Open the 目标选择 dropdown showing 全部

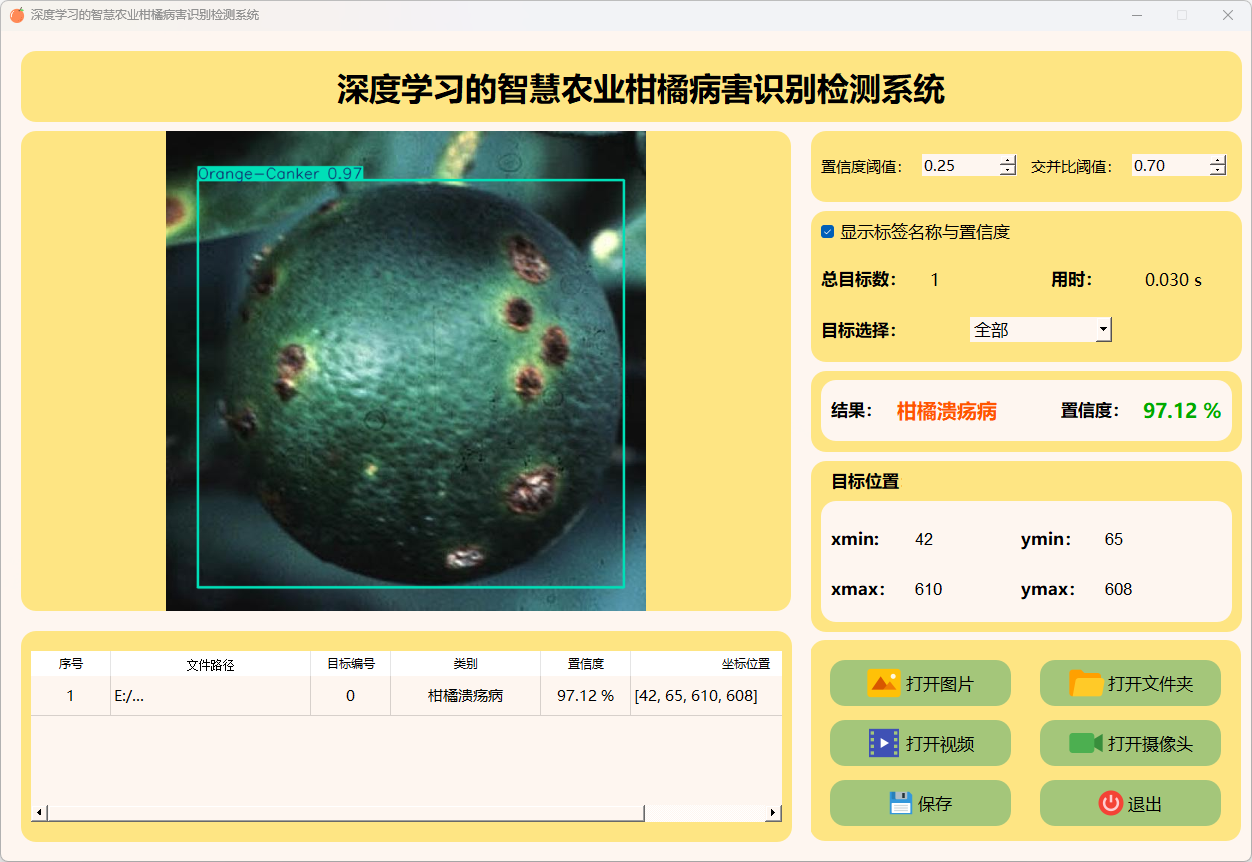click(x=1103, y=329)
